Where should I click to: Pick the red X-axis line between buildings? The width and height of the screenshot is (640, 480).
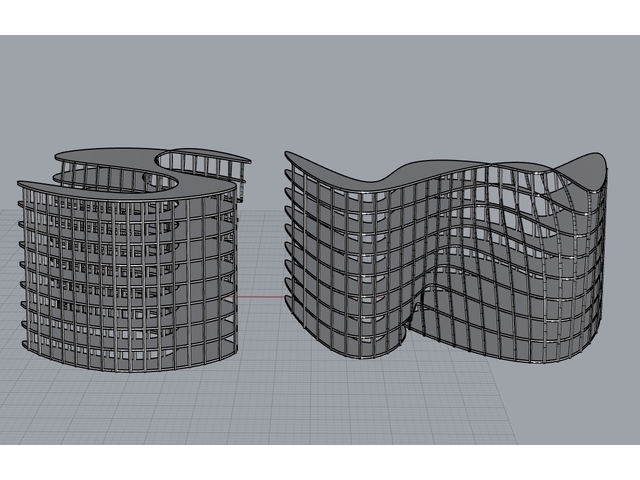click(262, 298)
